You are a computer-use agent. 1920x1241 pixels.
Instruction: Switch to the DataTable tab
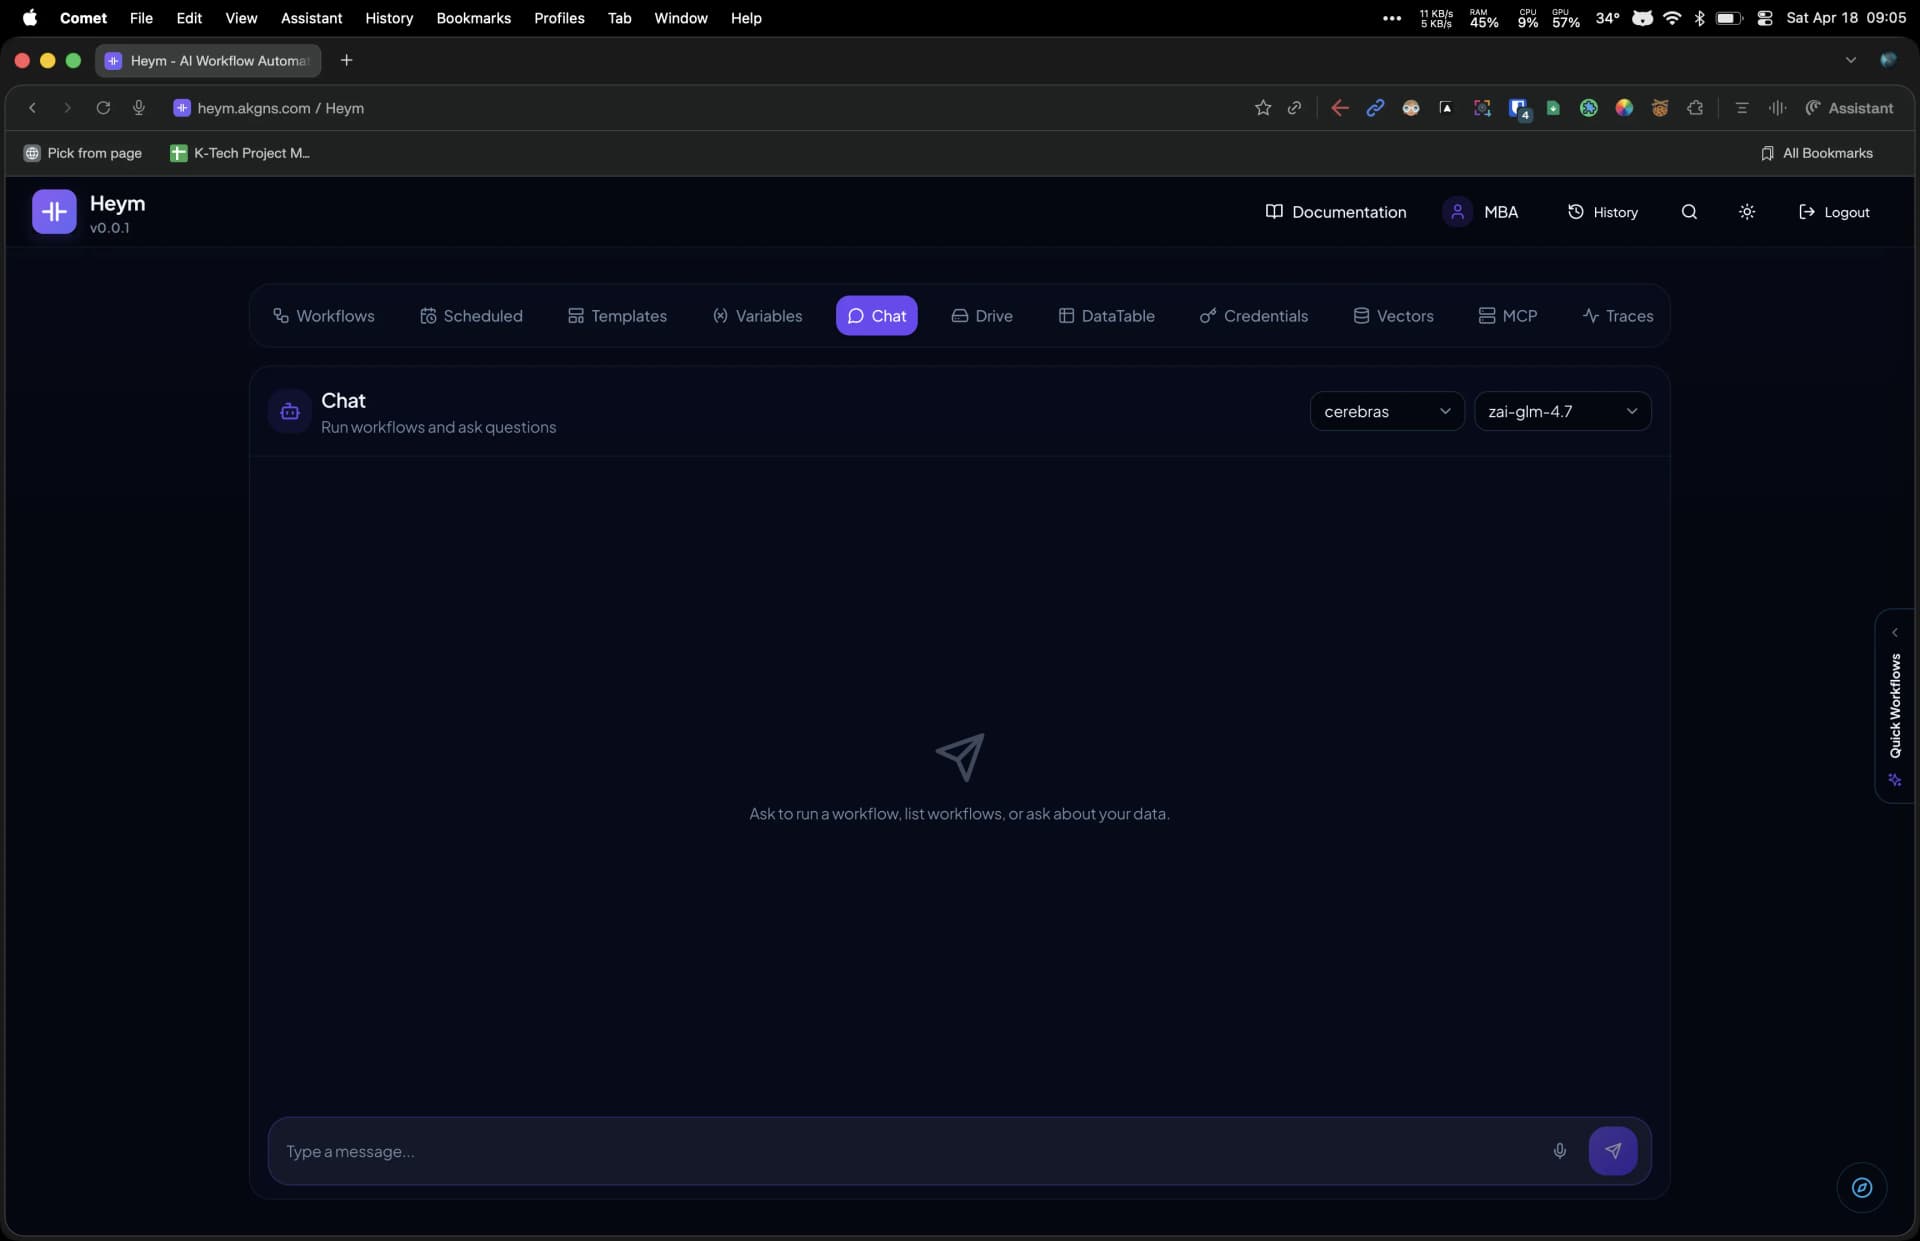tap(1106, 315)
